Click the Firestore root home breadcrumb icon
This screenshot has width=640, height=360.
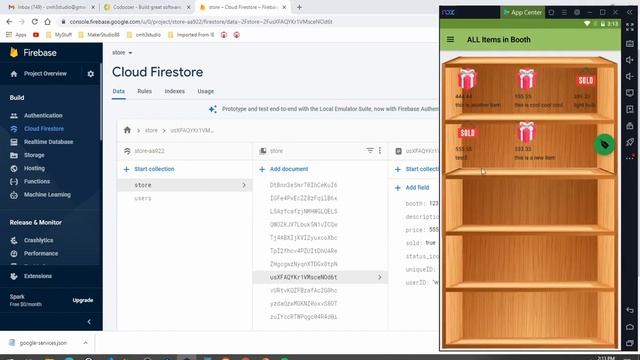(127, 130)
